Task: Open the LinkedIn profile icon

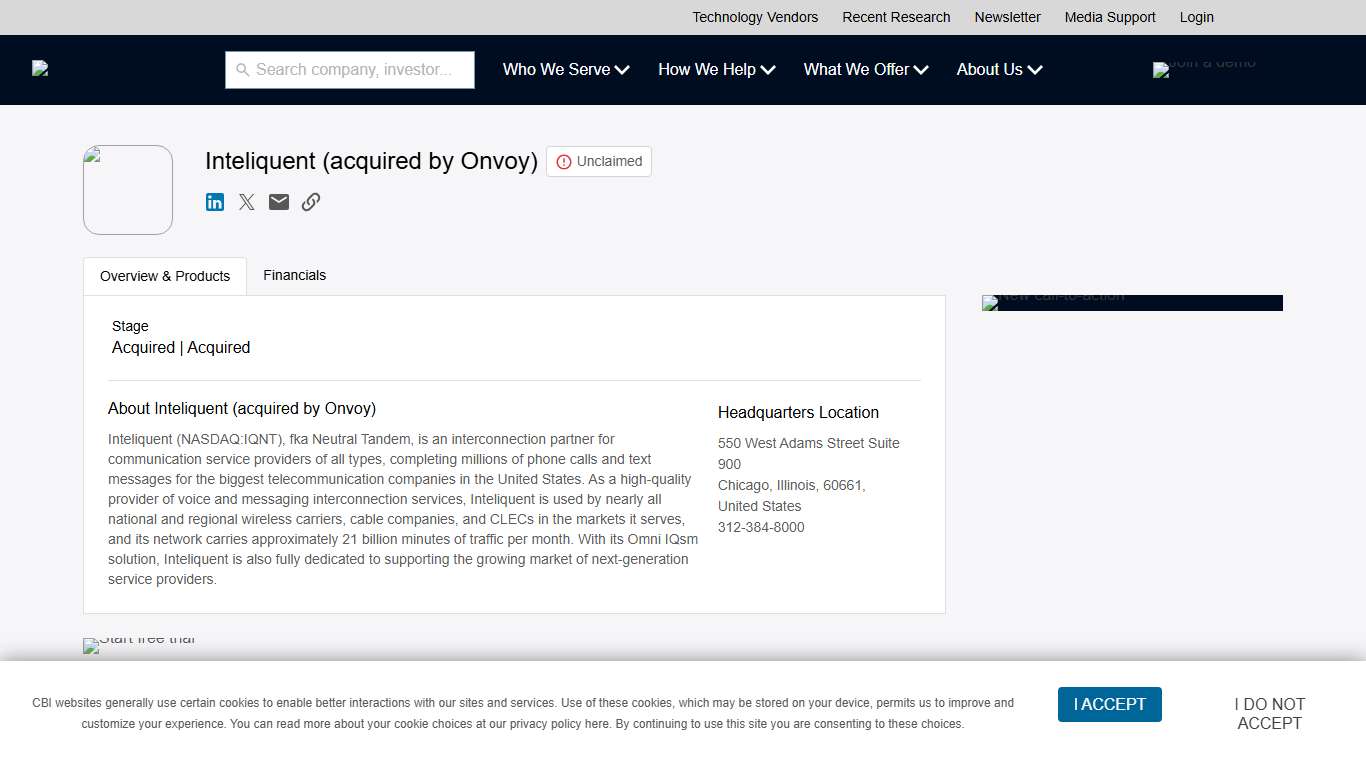Action: click(x=214, y=202)
